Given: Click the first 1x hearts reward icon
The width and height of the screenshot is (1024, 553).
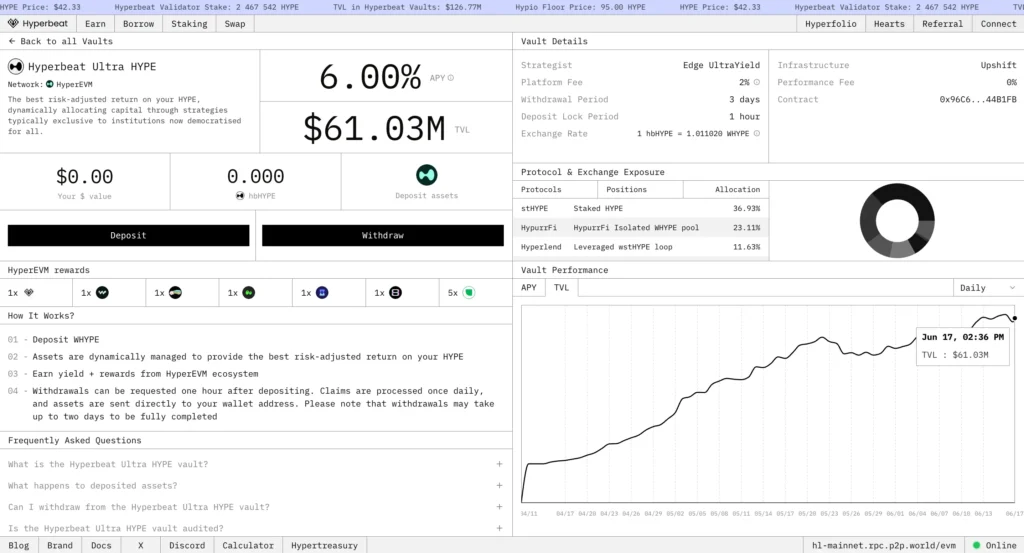Looking at the screenshot, I should (x=29, y=293).
